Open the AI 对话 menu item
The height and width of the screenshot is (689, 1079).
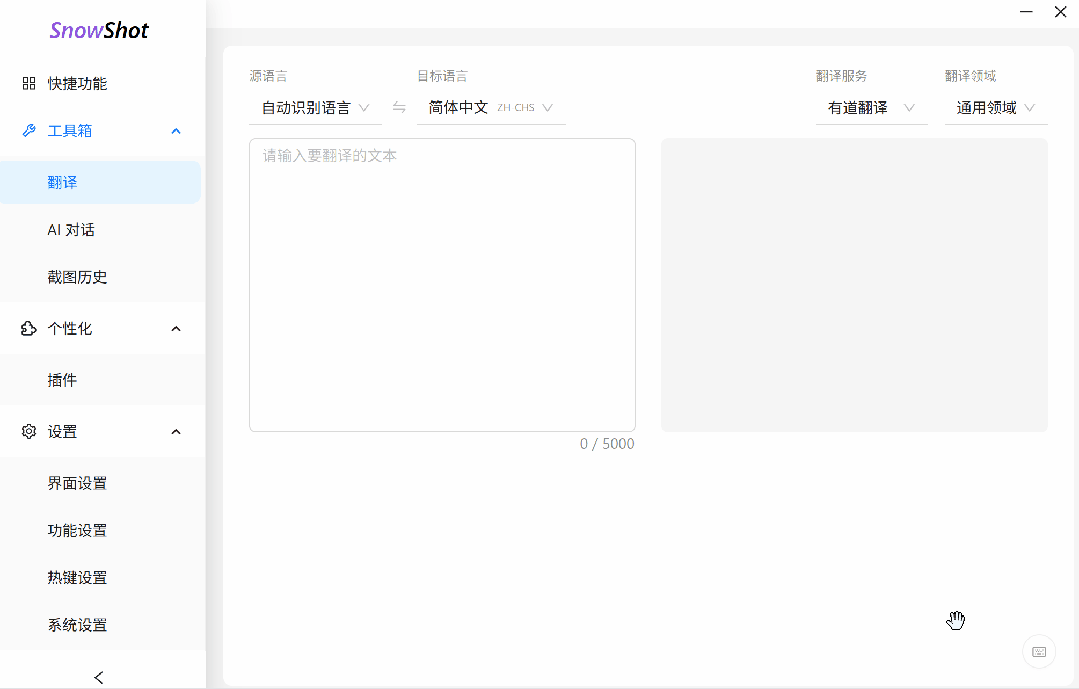(x=100, y=230)
